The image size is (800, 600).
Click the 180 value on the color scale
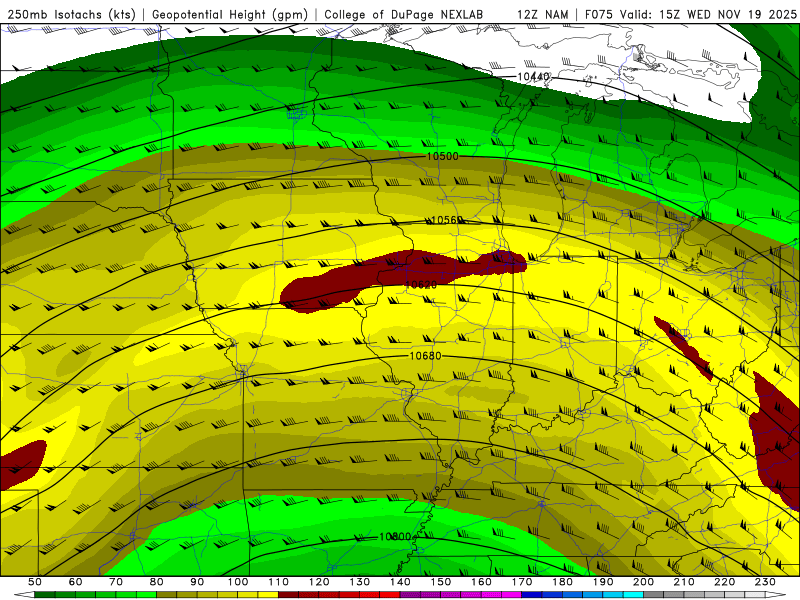(563, 582)
